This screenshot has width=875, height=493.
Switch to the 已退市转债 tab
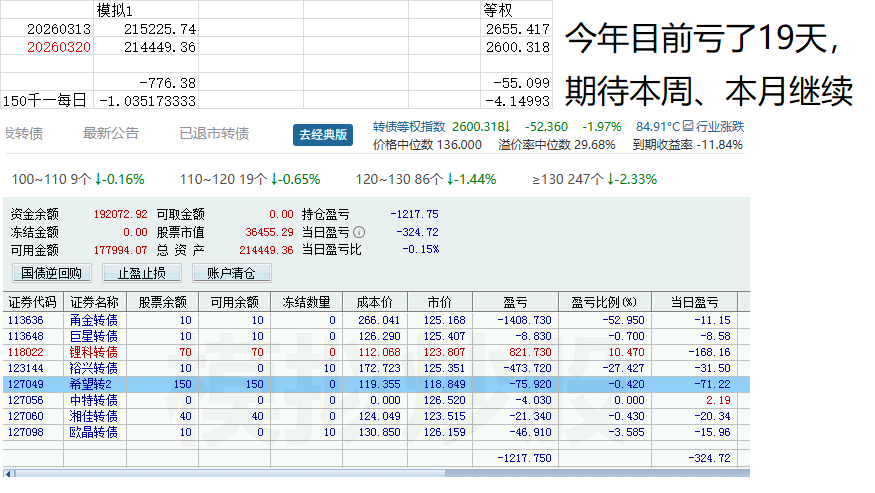point(213,134)
